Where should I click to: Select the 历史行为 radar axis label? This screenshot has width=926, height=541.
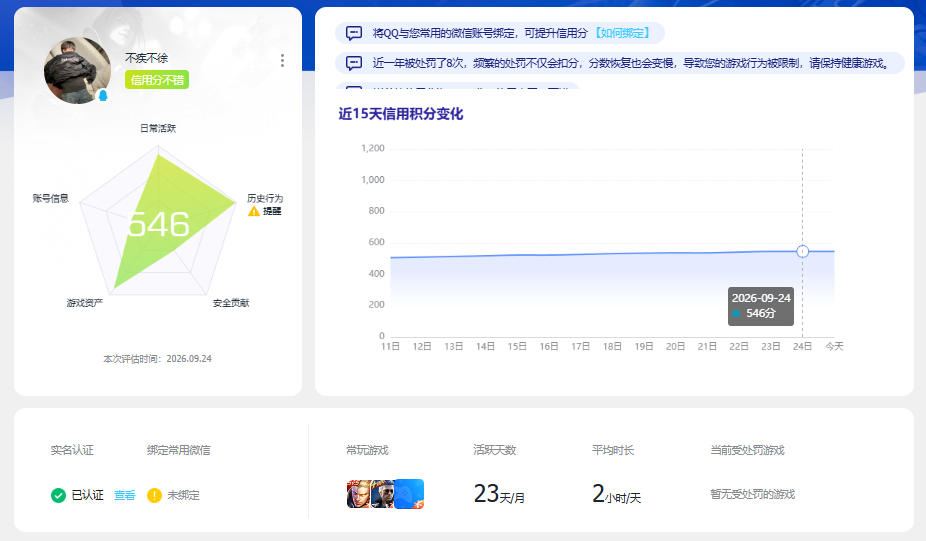point(265,198)
